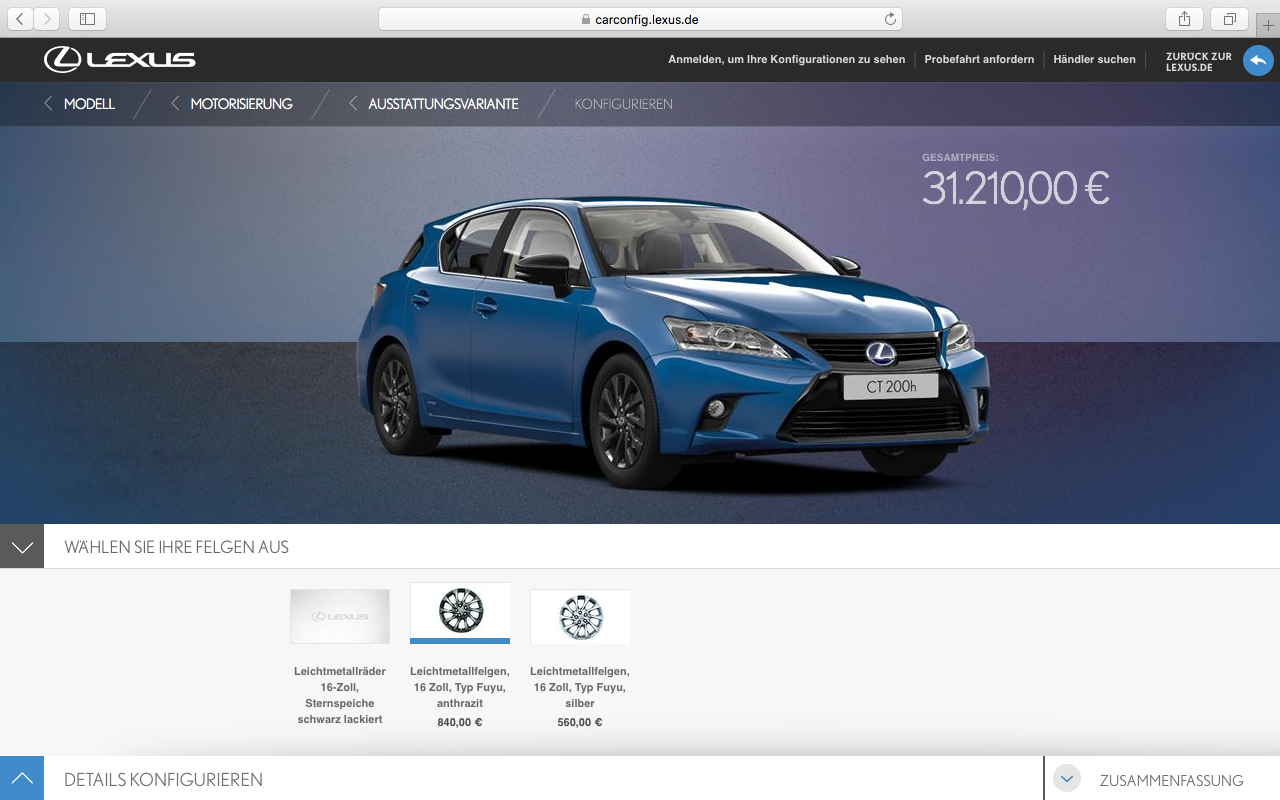This screenshot has width=1280, height=800.
Task: Expand Details konfigurieren with the blue arrow
Action: pyautogui.click(x=22, y=778)
